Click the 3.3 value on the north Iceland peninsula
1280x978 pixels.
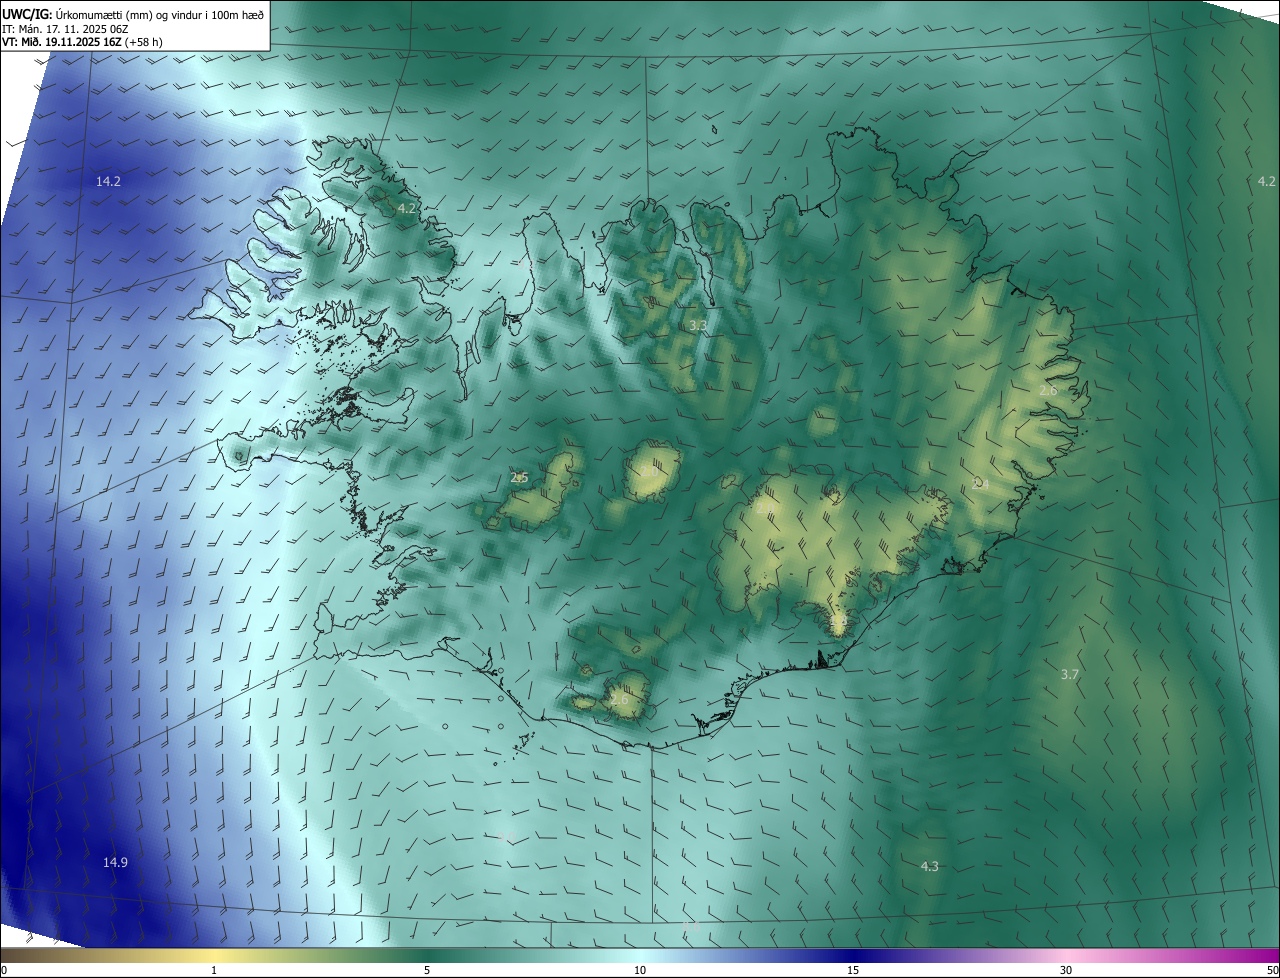pyautogui.click(x=698, y=326)
